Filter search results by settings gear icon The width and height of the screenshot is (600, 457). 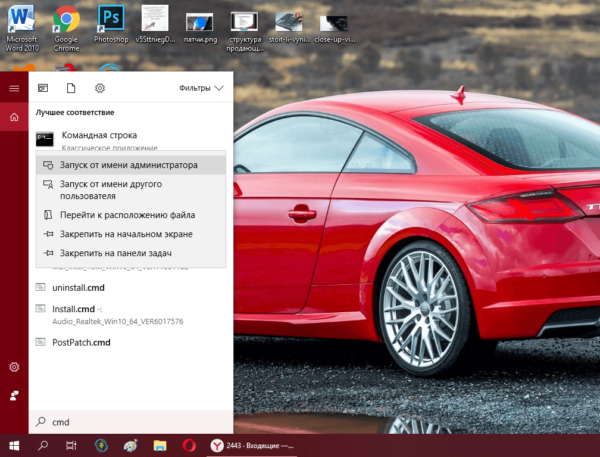click(100, 88)
